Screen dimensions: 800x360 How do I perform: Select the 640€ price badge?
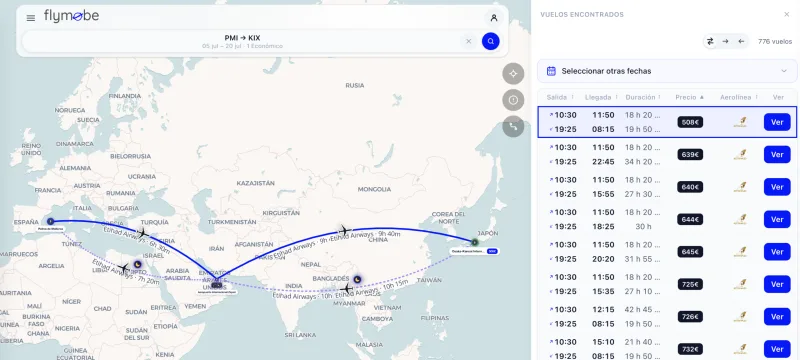[x=690, y=187]
